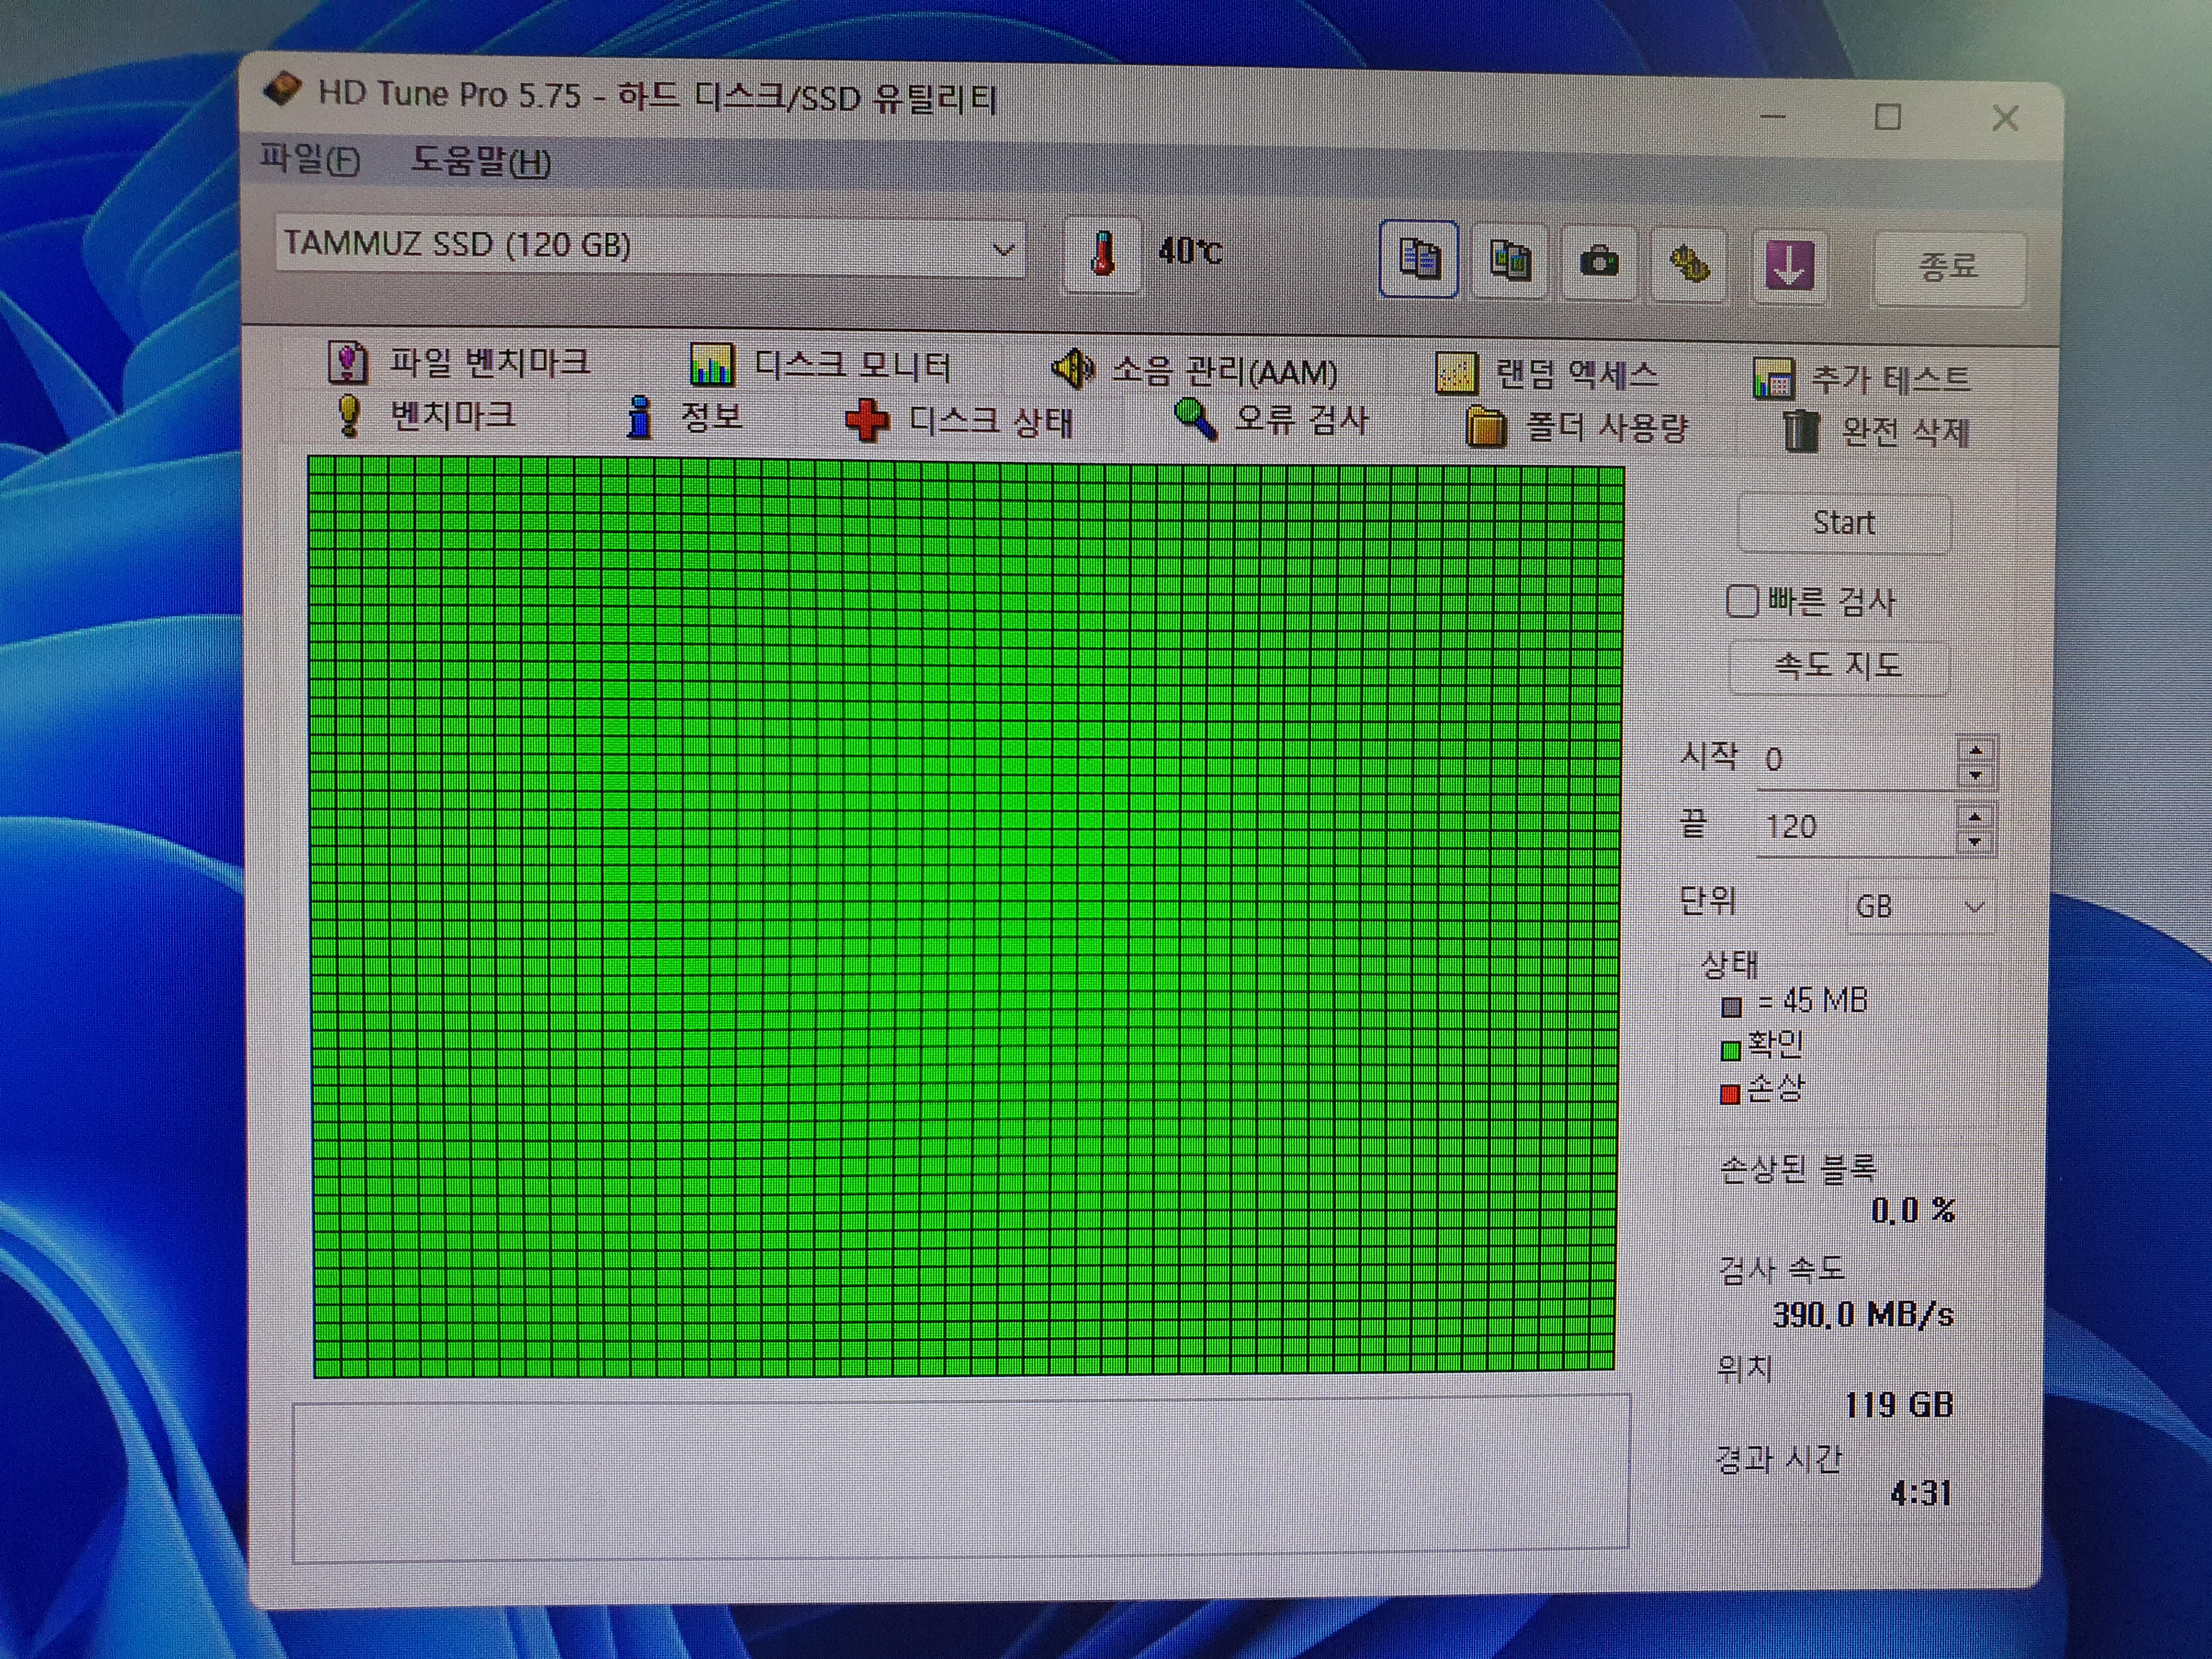Click the 119 GB position value
The height and width of the screenshot is (1659, 2212).
1898,1405
